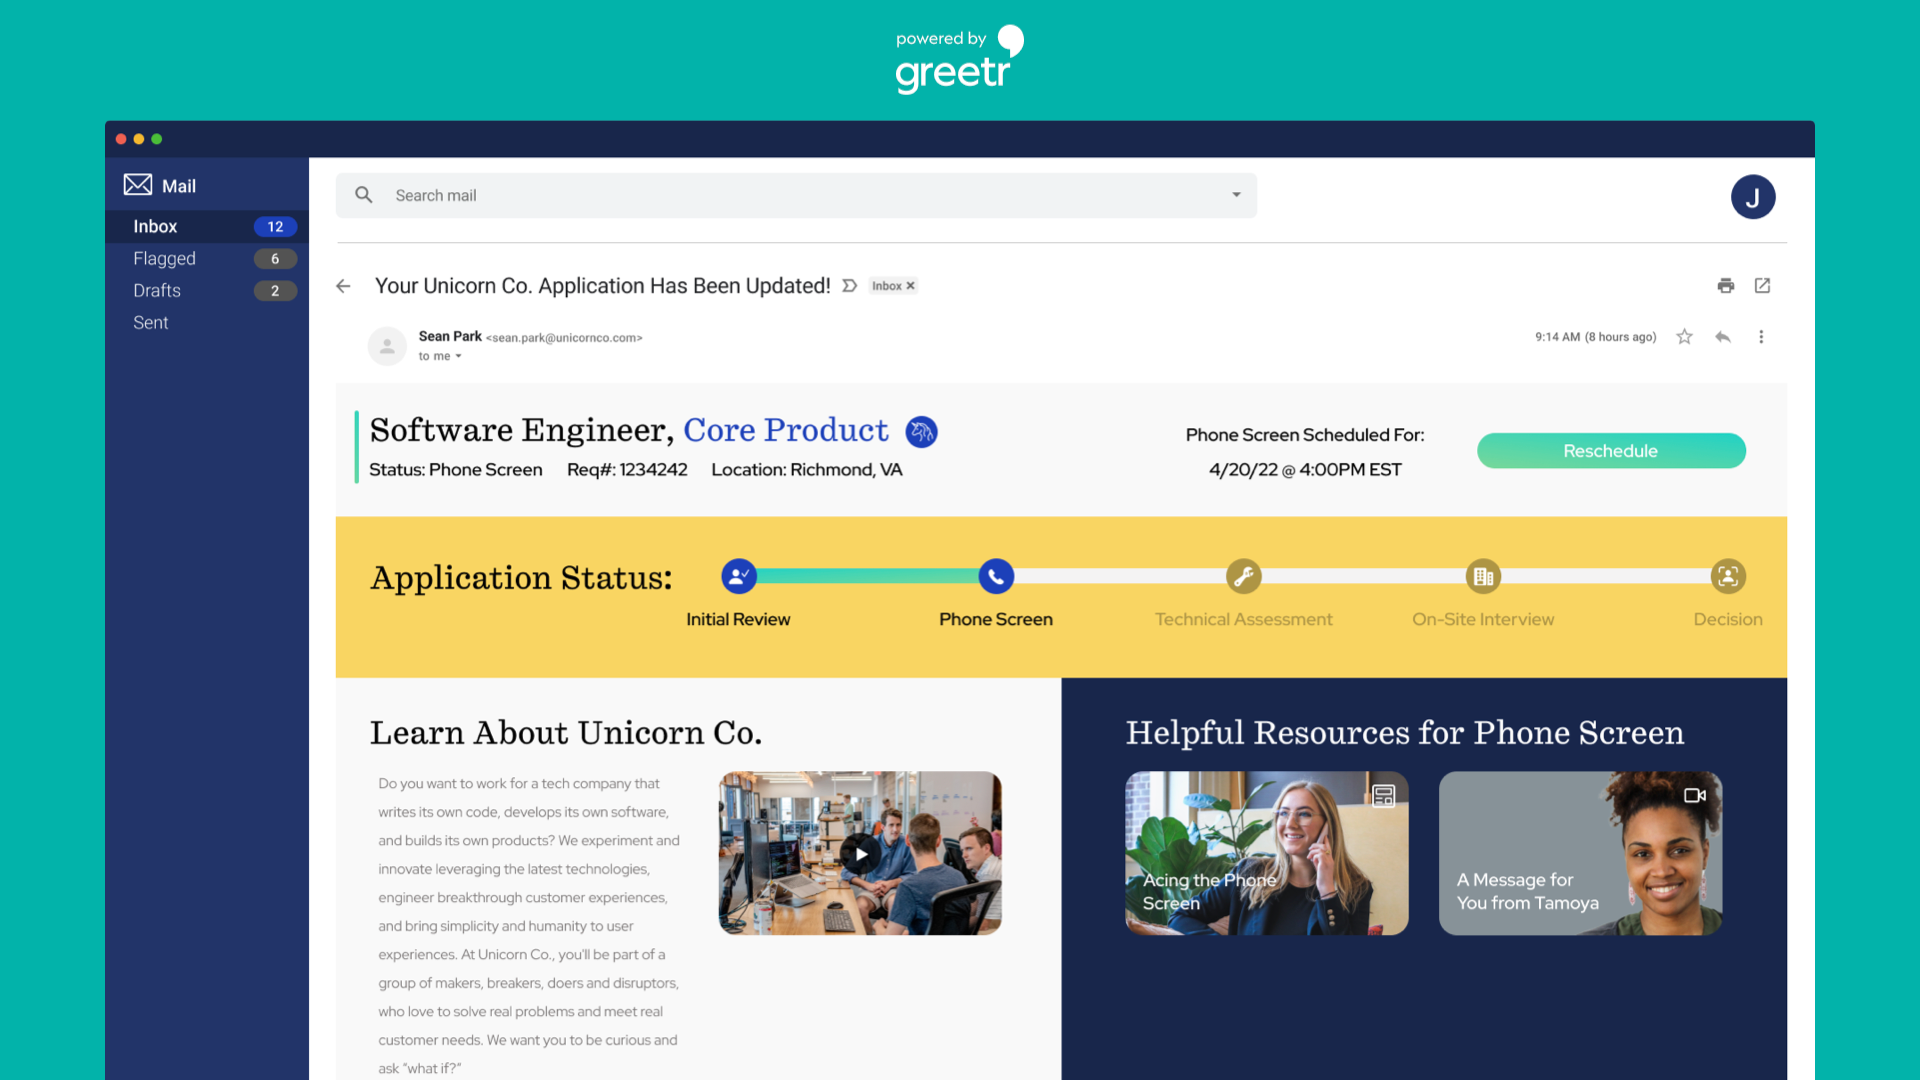The height and width of the screenshot is (1080, 1920).
Task: Reply to the email with arrow icon
Action: 1723,337
